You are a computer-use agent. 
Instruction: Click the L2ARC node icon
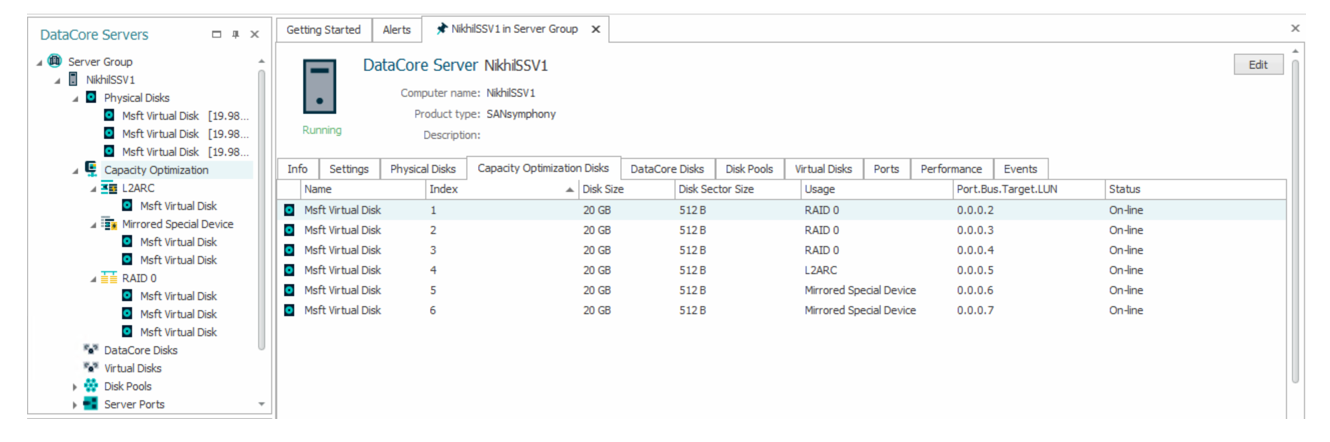[x=110, y=188]
